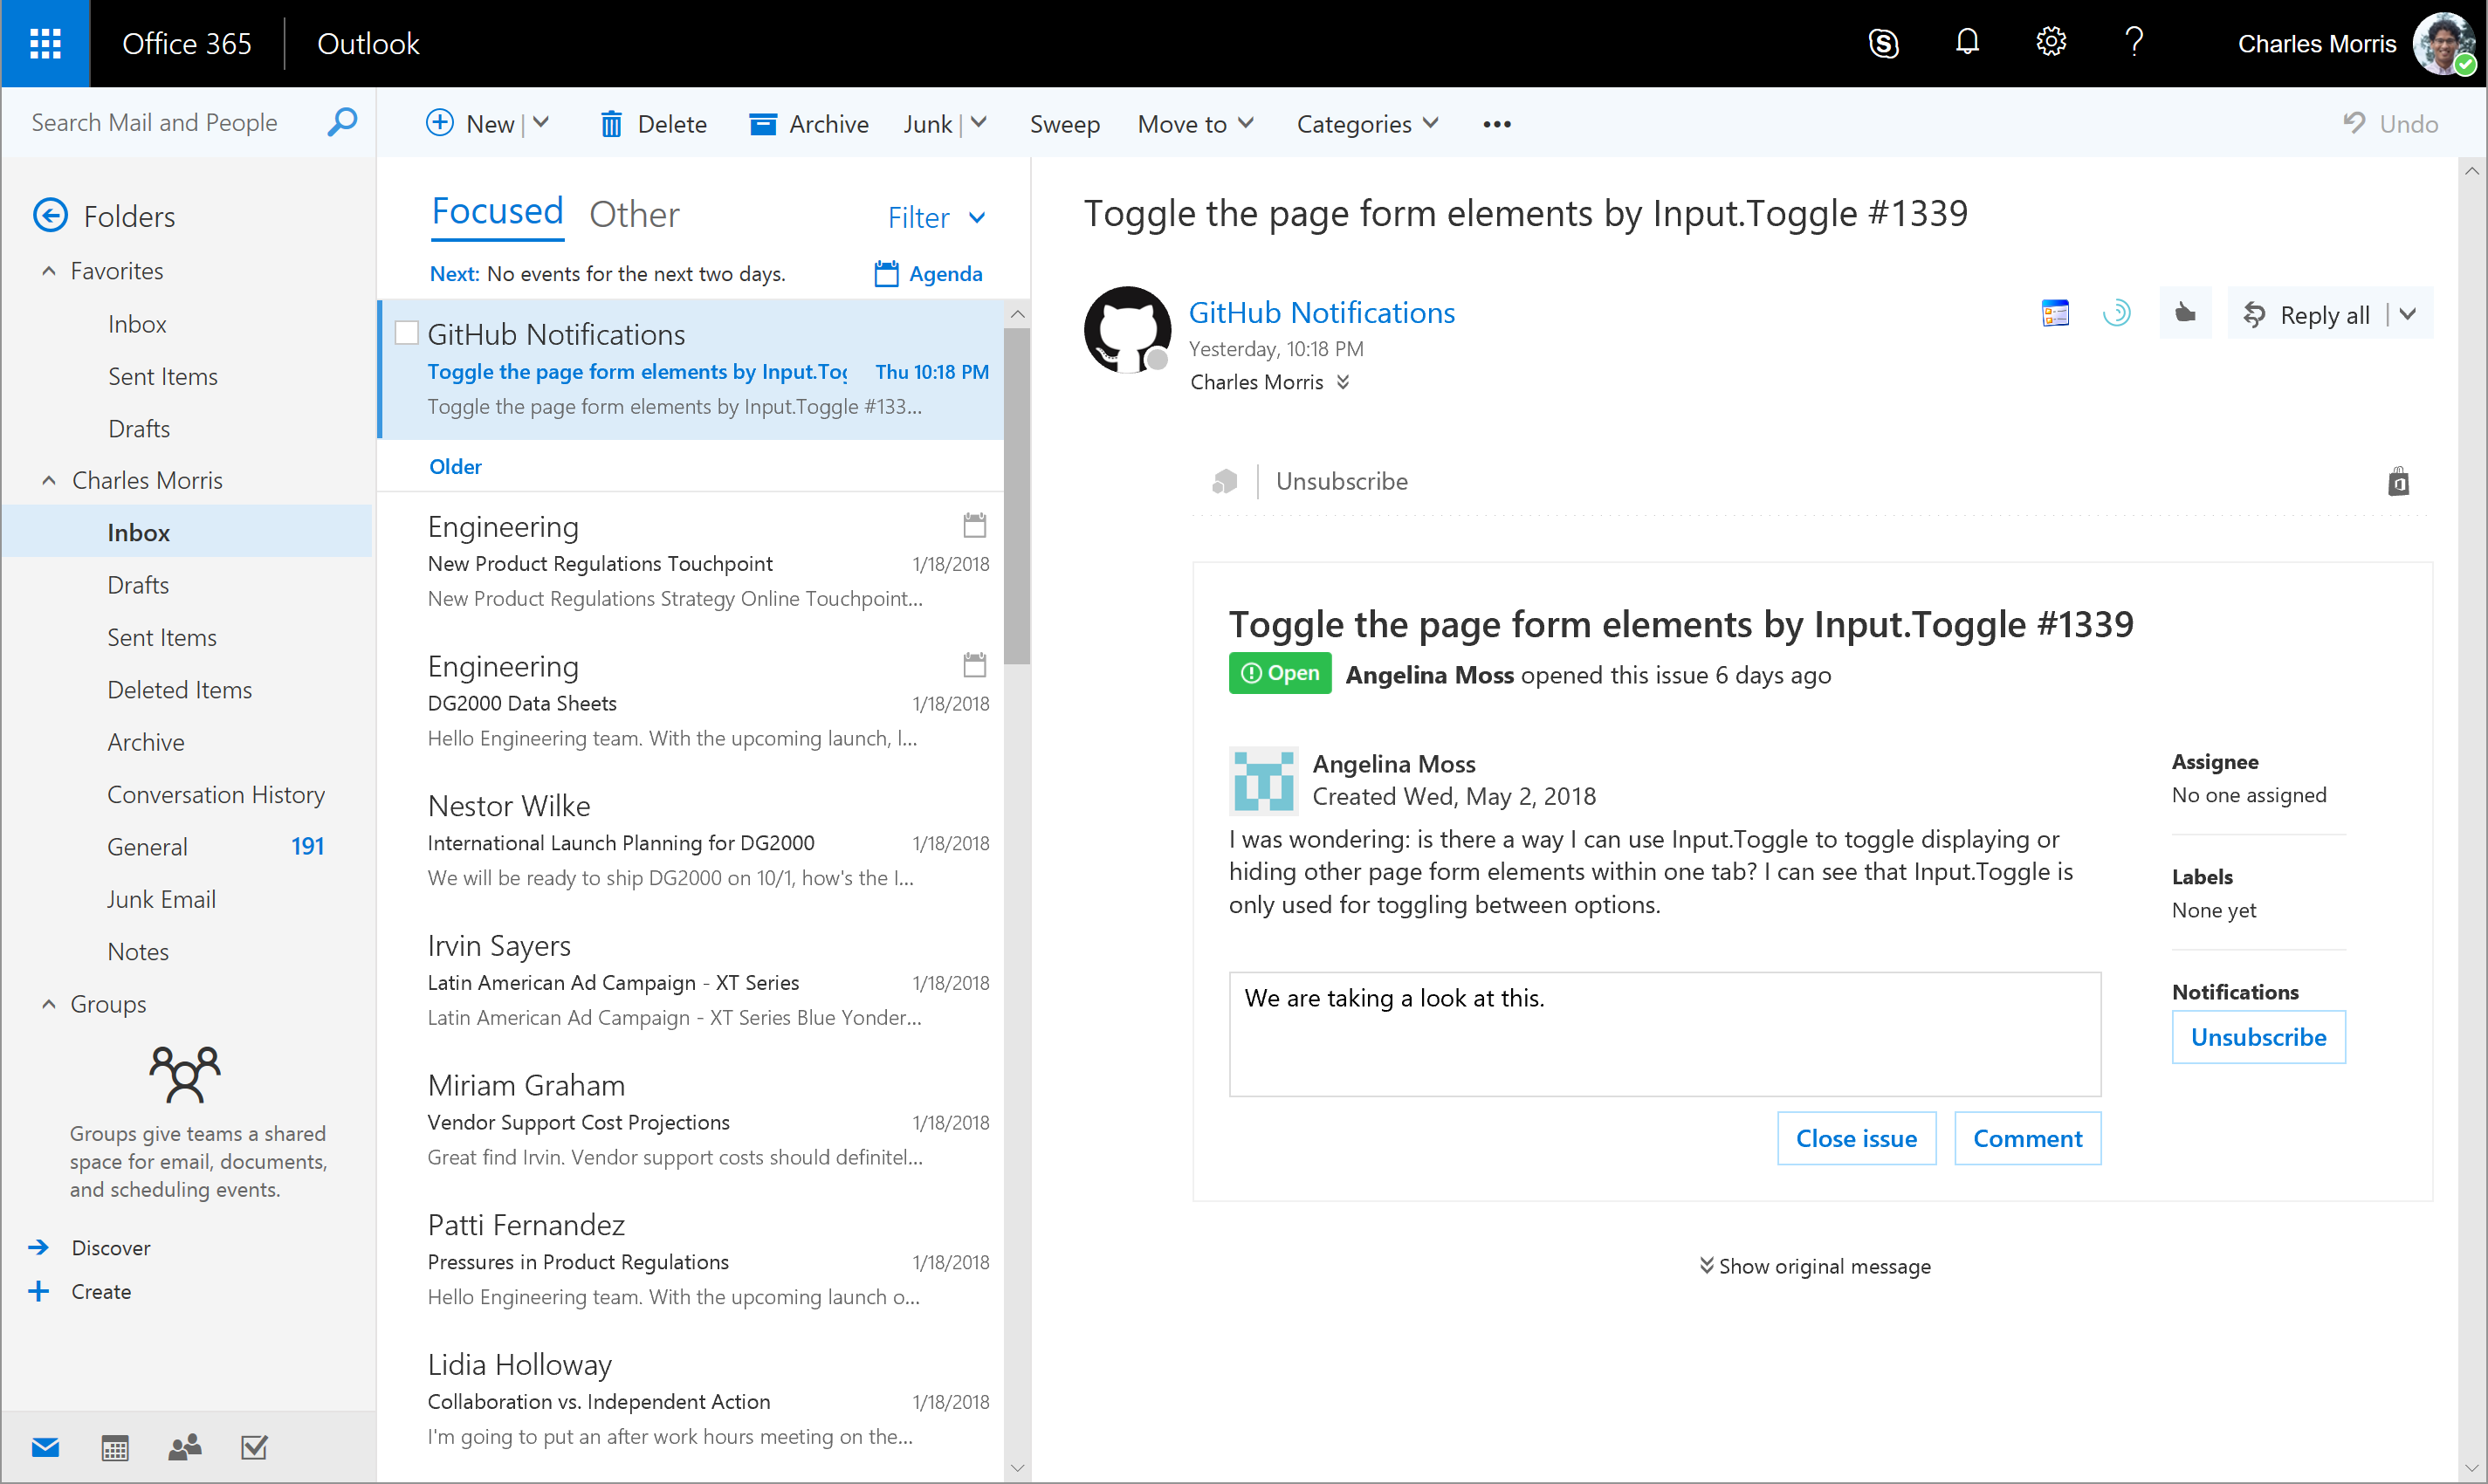Click the Close issue button
2488x1484 pixels.
[1855, 1138]
